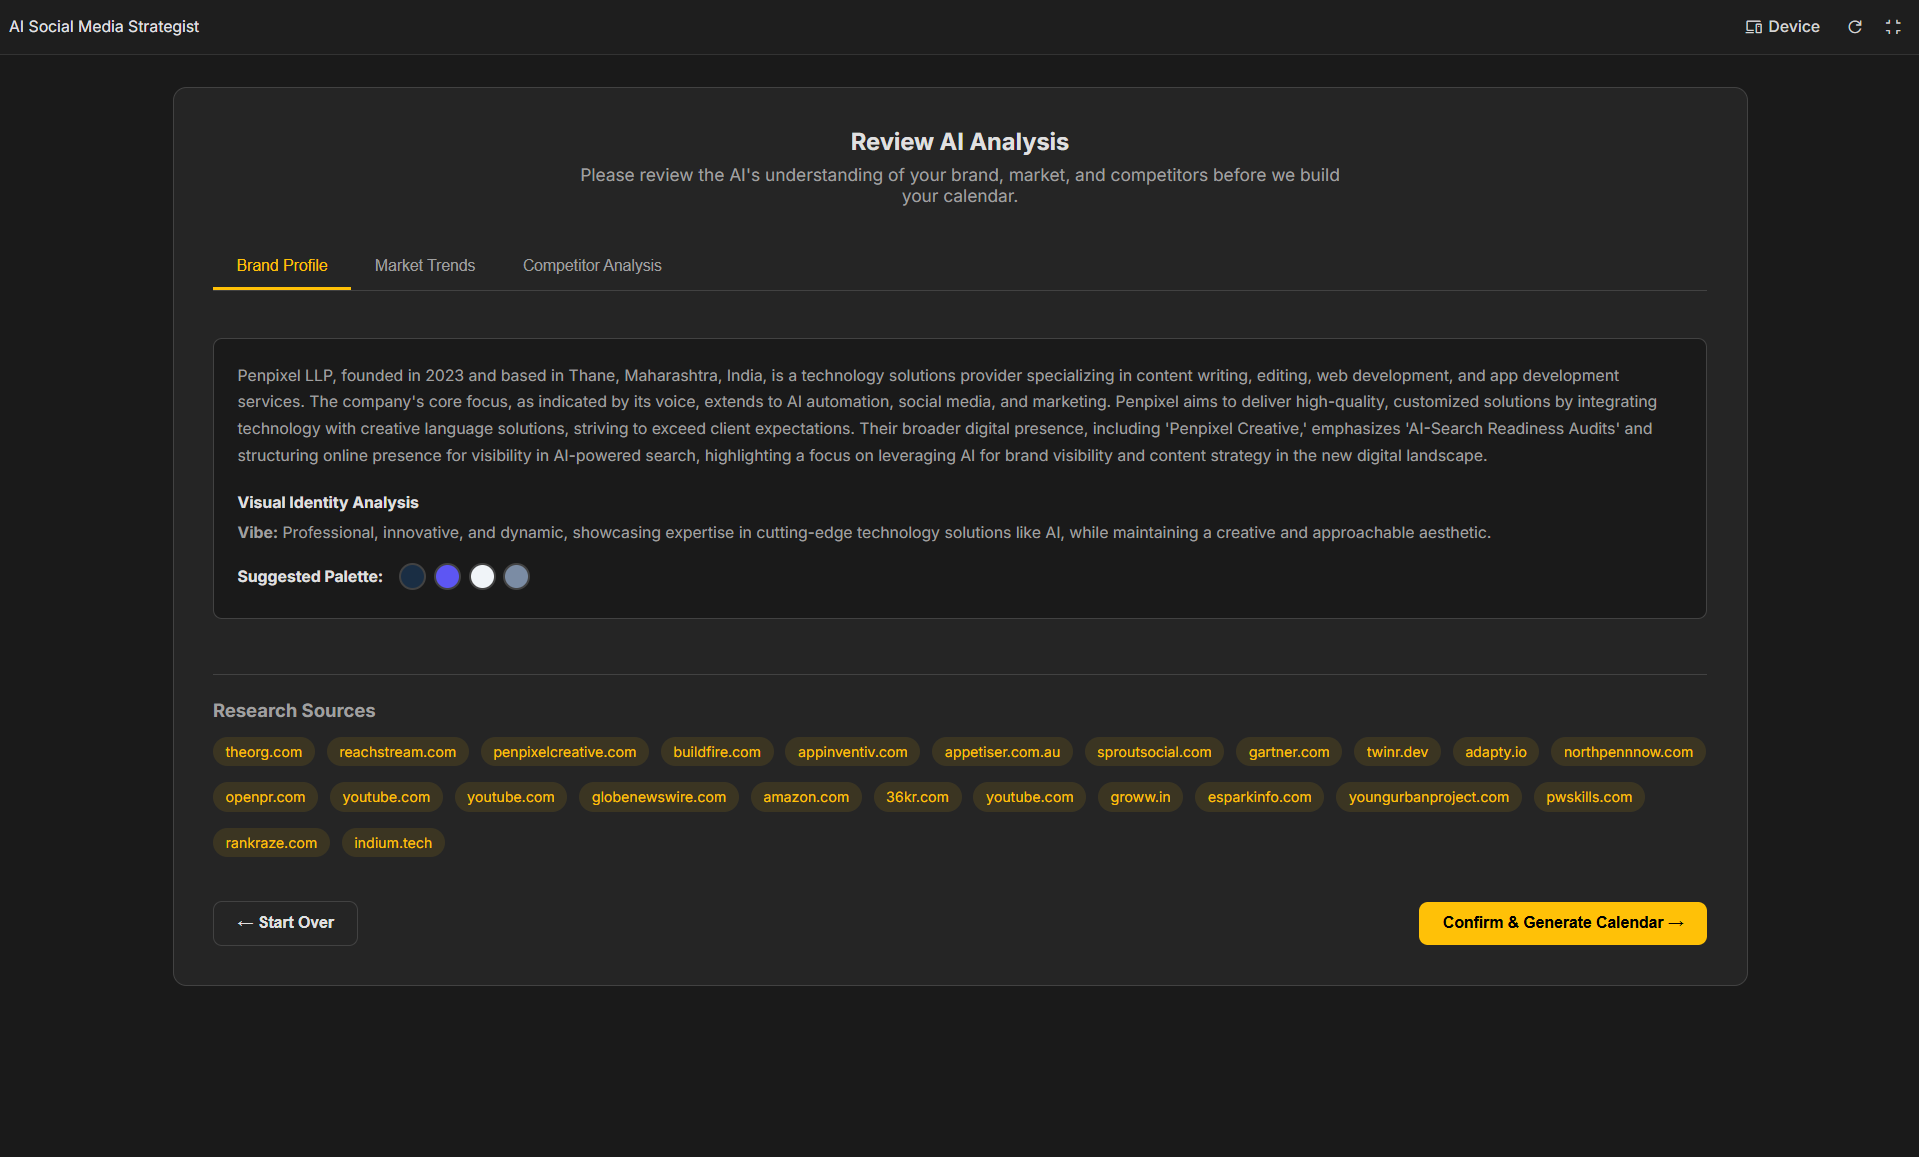1919x1157 pixels.
Task: Open the youngurbanproject.com source chip
Action: click(x=1429, y=797)
